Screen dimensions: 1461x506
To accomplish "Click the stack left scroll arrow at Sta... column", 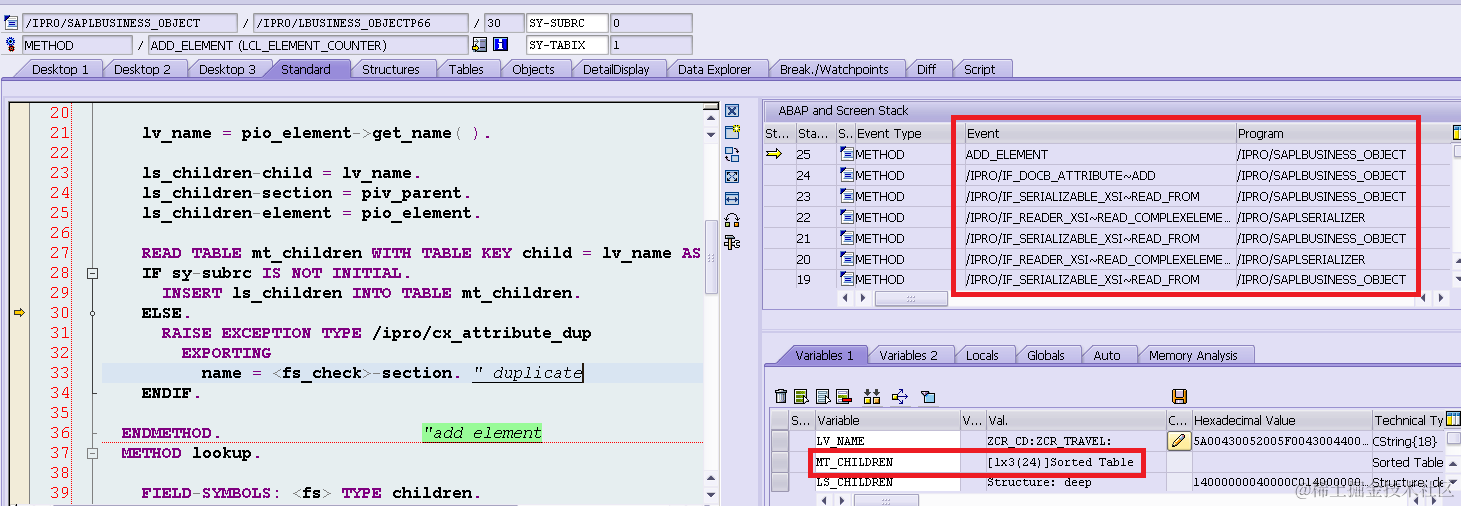I will (x=844, y=298).
